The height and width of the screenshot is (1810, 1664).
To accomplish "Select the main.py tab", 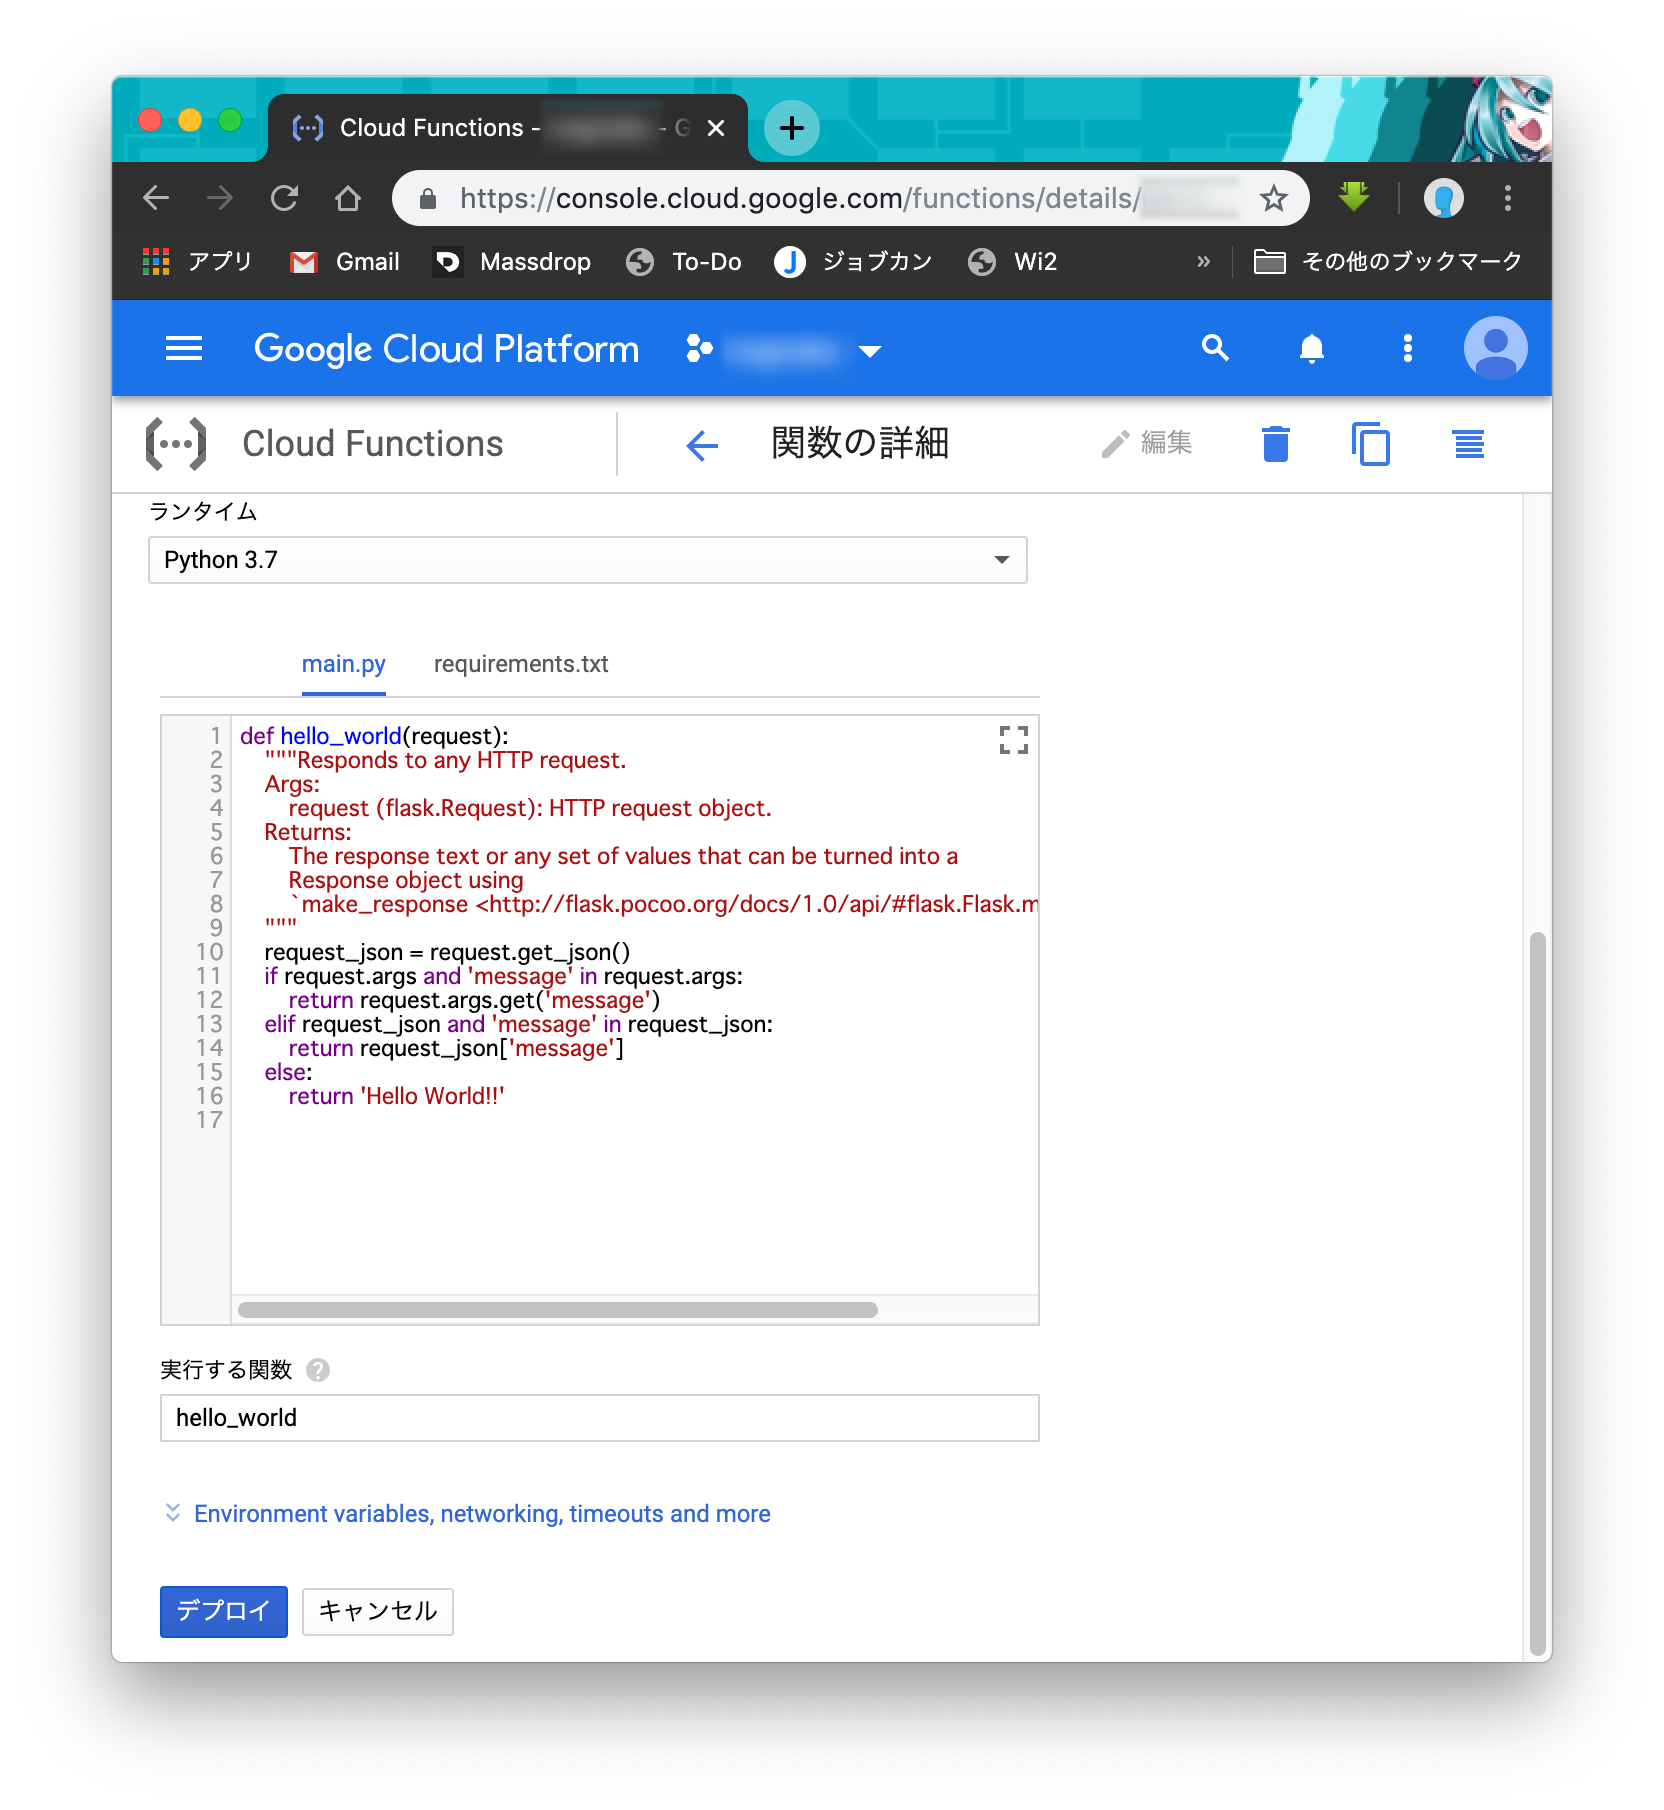I will [x=343, y=663].
